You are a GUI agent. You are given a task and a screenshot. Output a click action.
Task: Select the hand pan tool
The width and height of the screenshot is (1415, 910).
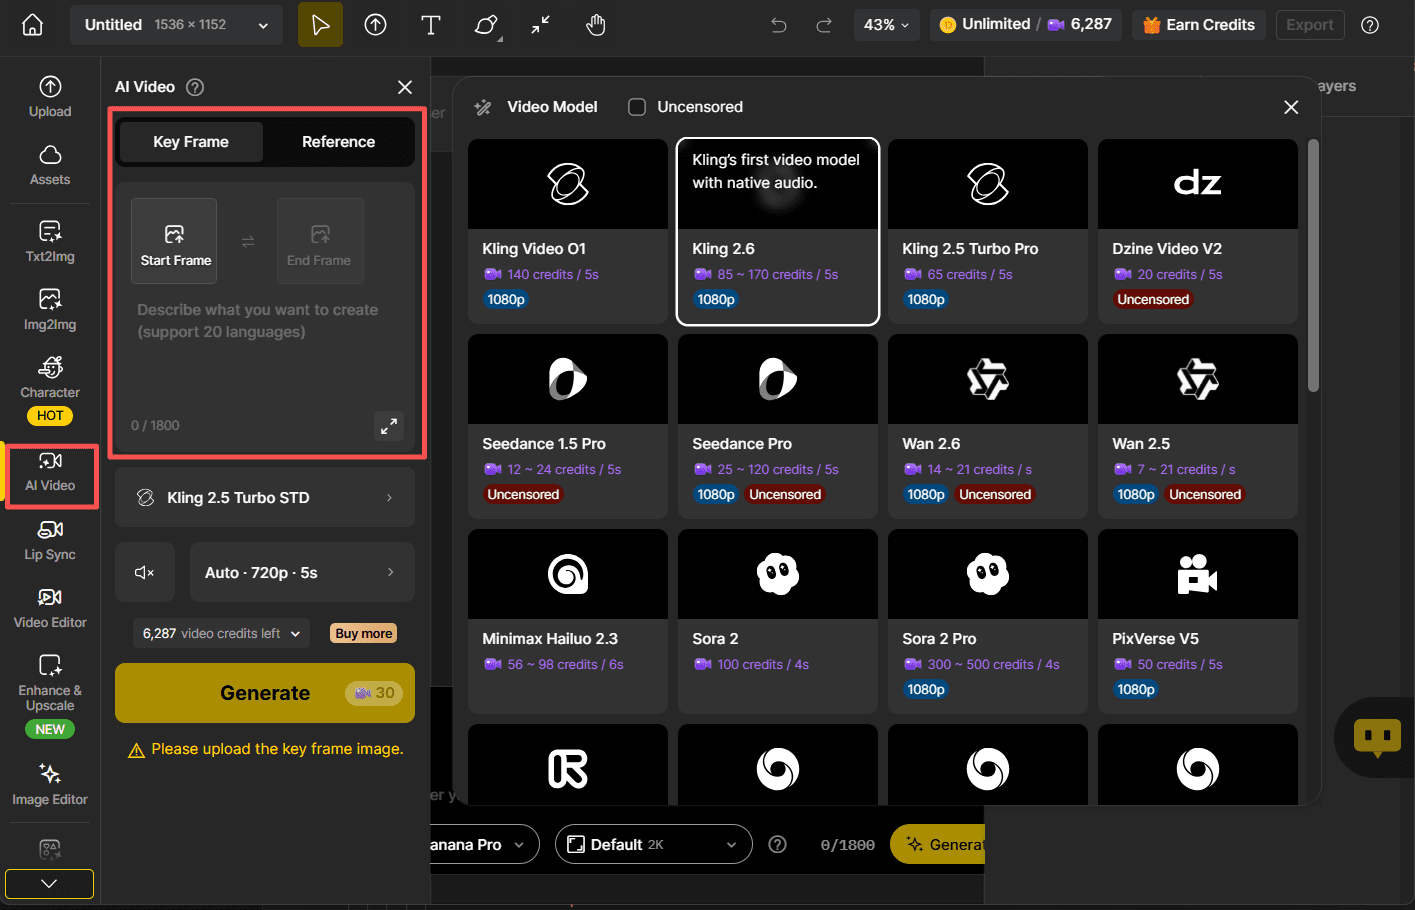point(596,25)
